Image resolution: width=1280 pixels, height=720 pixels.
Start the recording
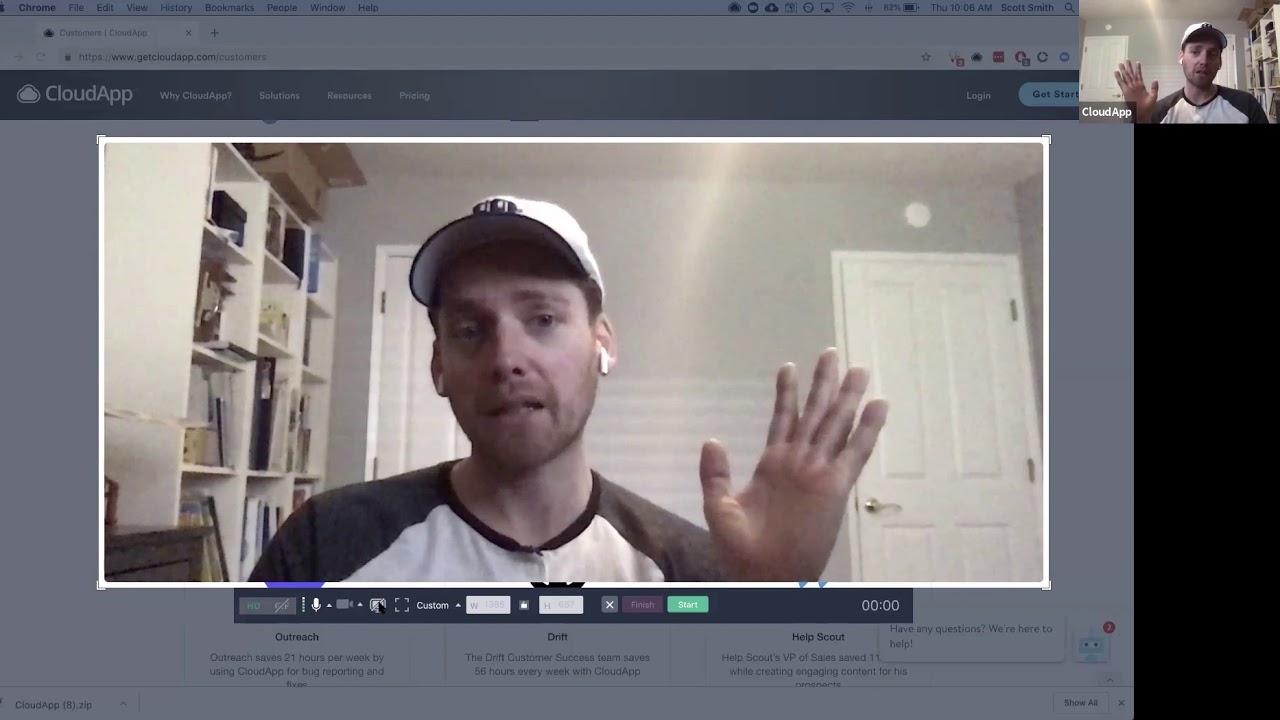(688, 605)
